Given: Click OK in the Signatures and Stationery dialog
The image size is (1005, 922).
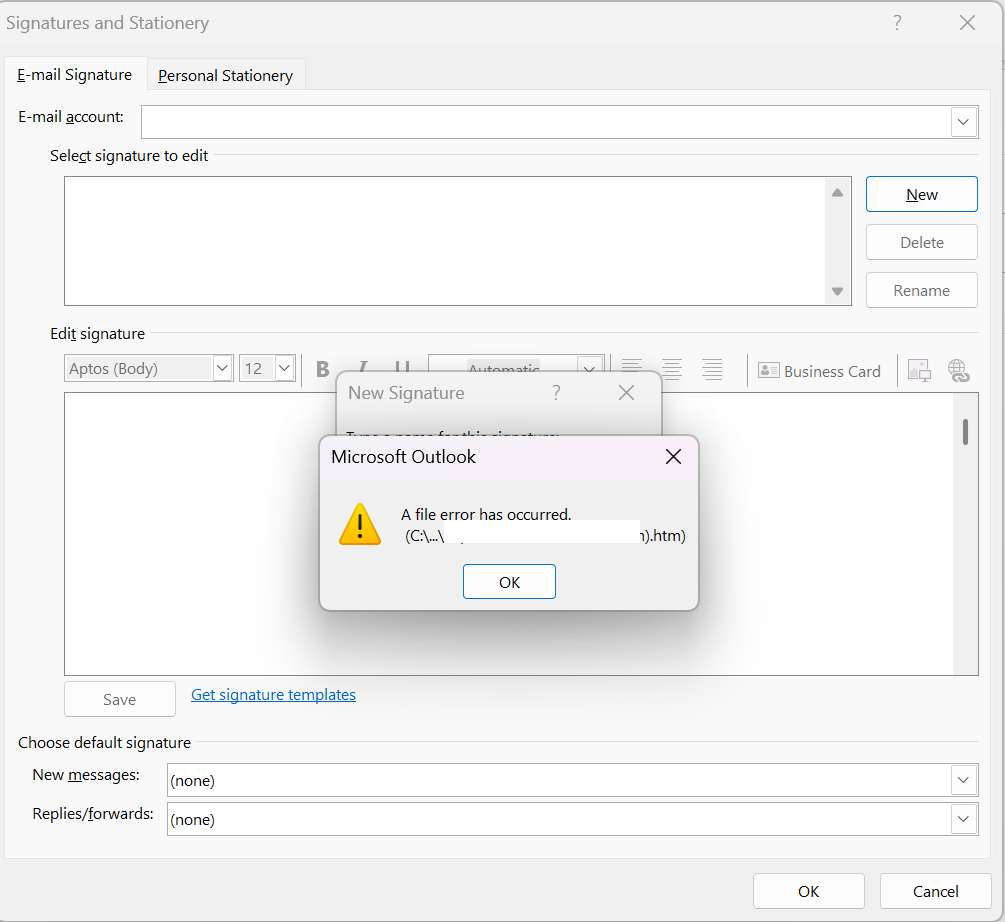Looking at the screenshot, I should tap(808, 891).
